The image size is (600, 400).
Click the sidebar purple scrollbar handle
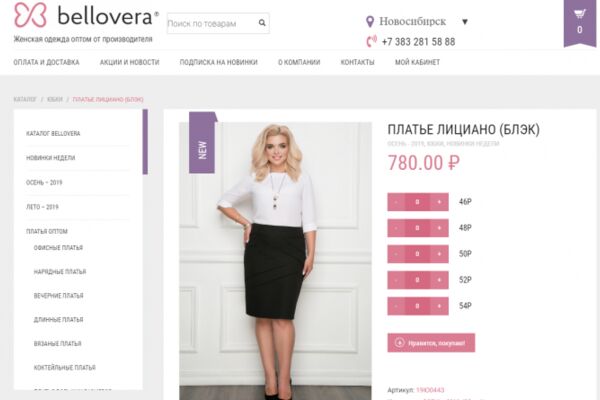point(145,142)
